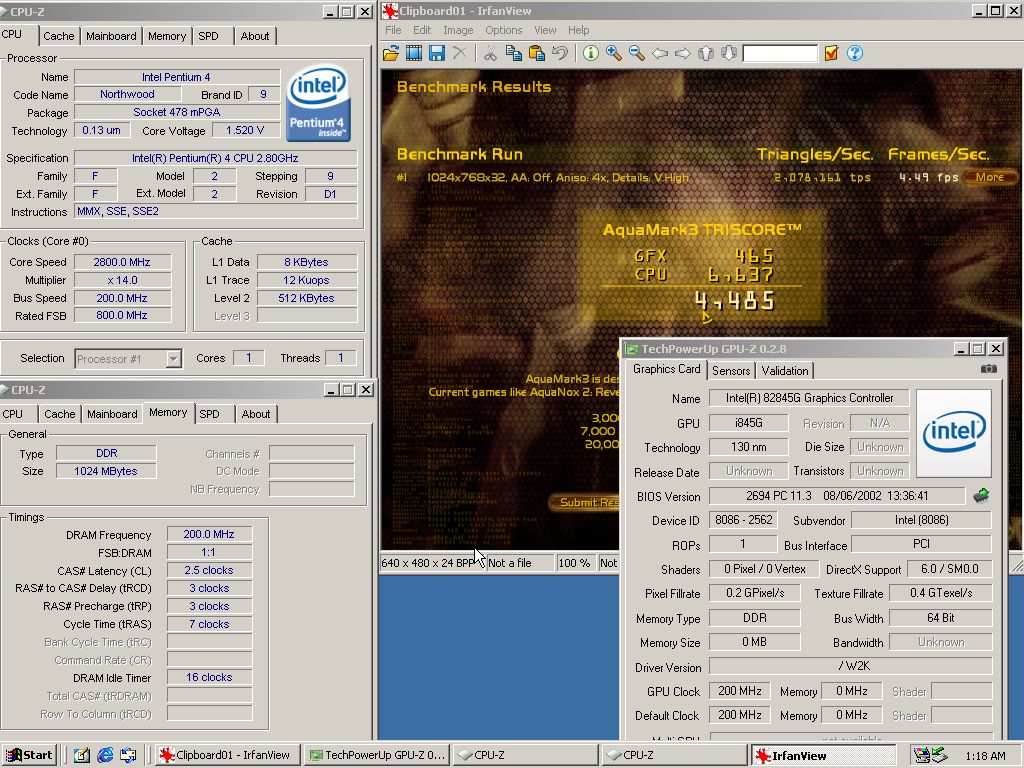Click the Copy icon in IrfanView toolbar
Viewport: 1024px width, 768px height.
[x=513, y=54]
